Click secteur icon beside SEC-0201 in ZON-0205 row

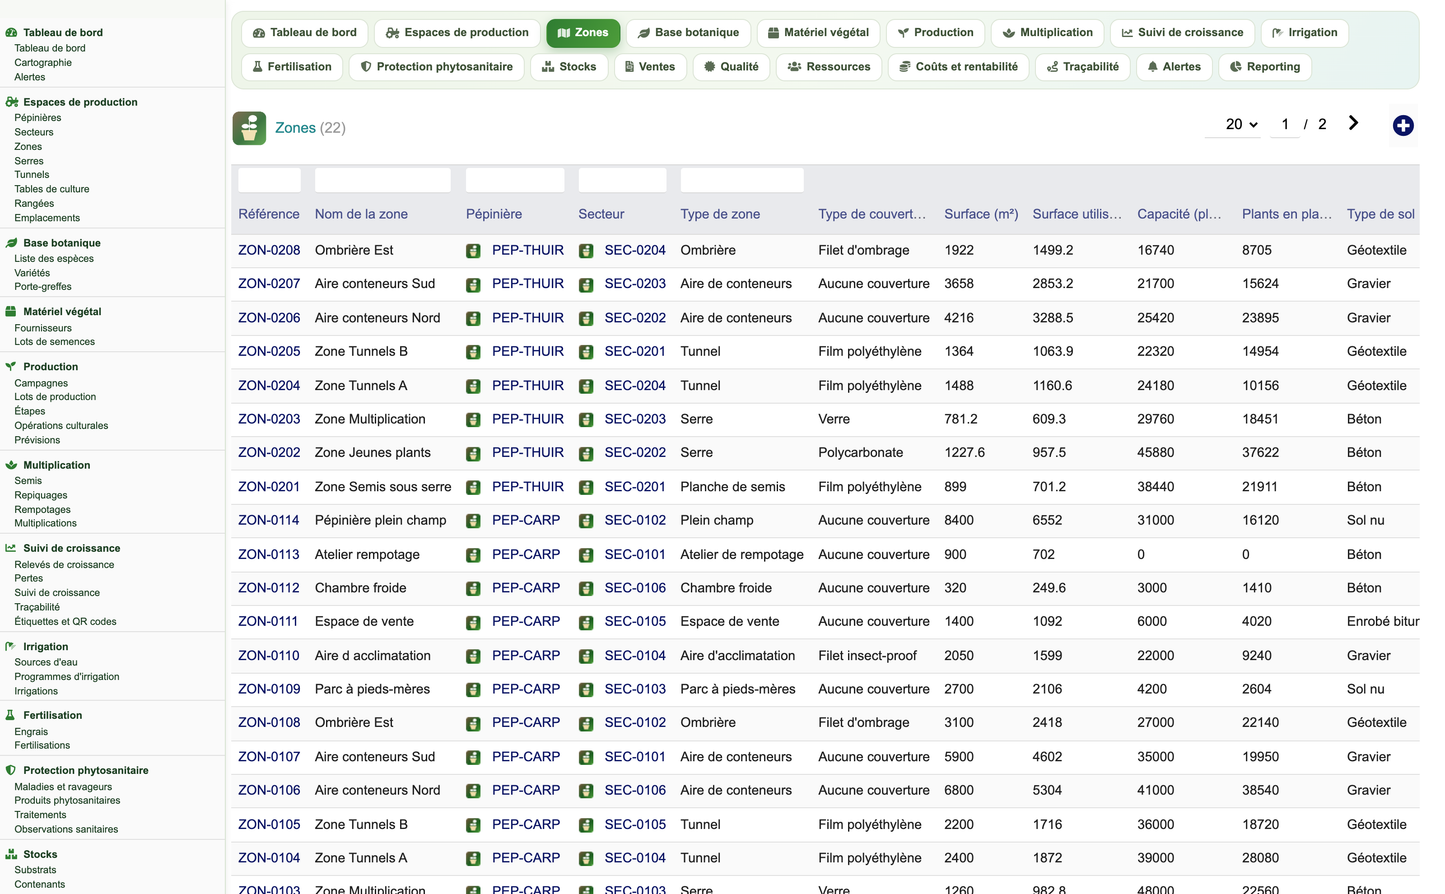(586, 353)
